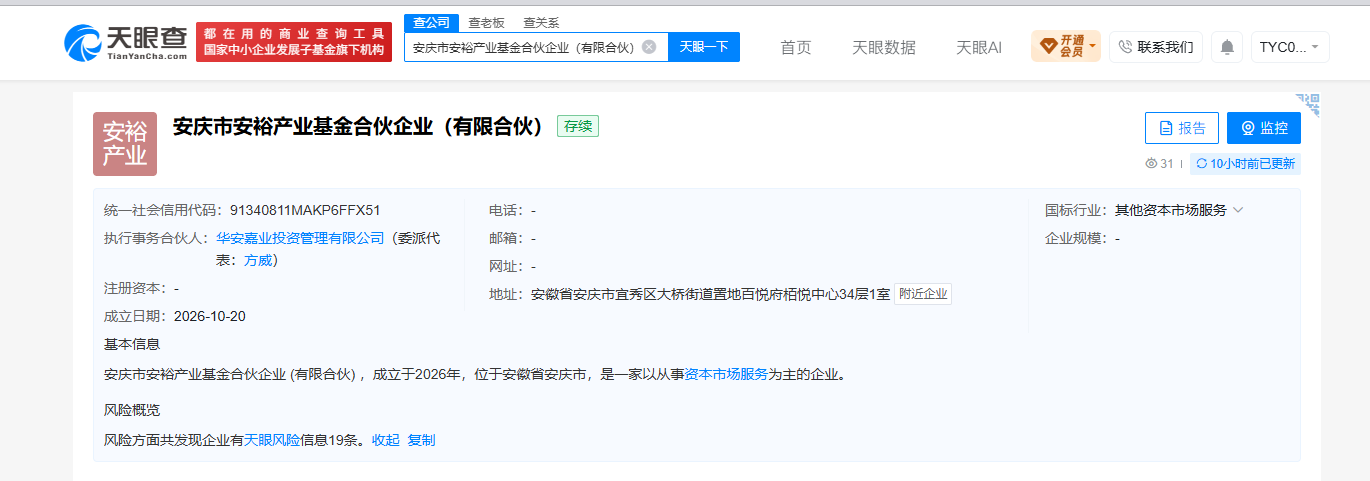1370x481 pixels.
Task: Open the 天眼风险 link
Action: pos(272,440)
